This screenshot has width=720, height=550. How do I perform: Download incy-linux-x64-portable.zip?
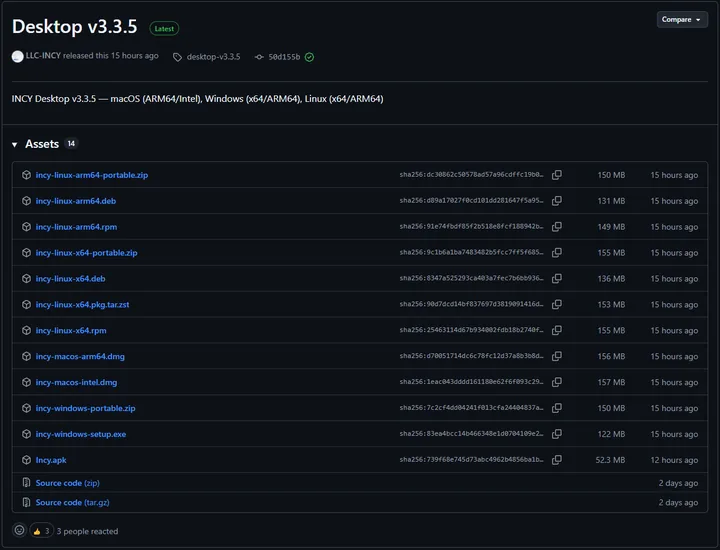click(x=86, y=253)
